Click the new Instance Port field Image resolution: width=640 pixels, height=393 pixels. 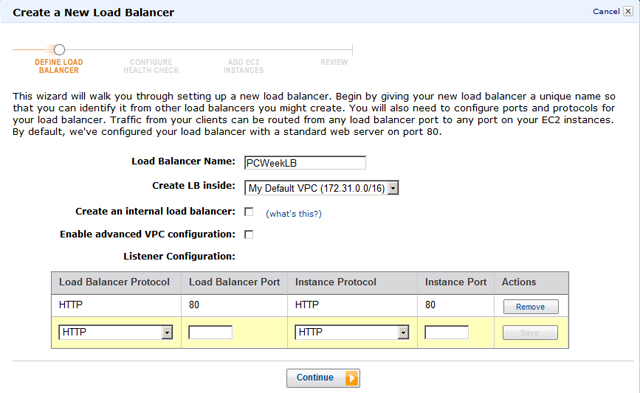point(447,332)
